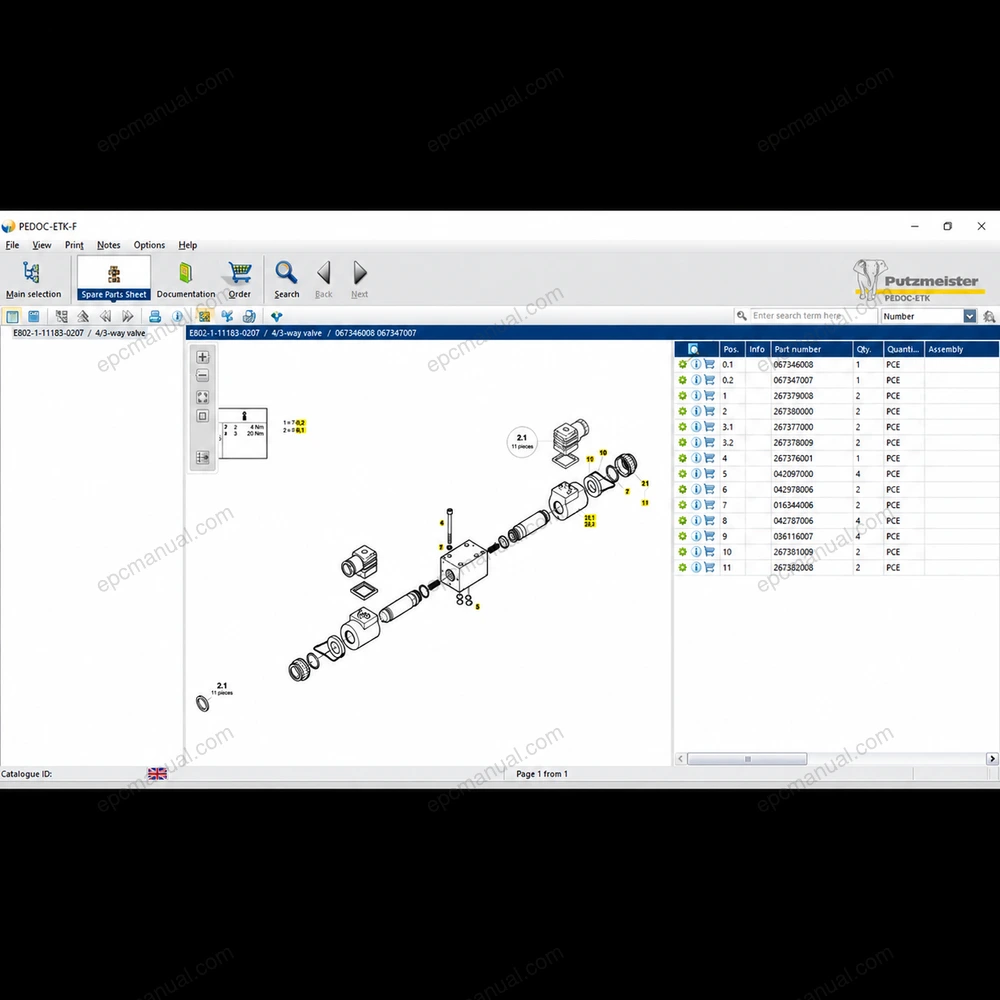Select the E802-1-11183-0207 / 4/3-way valve tree item

(x=80, y=333)
